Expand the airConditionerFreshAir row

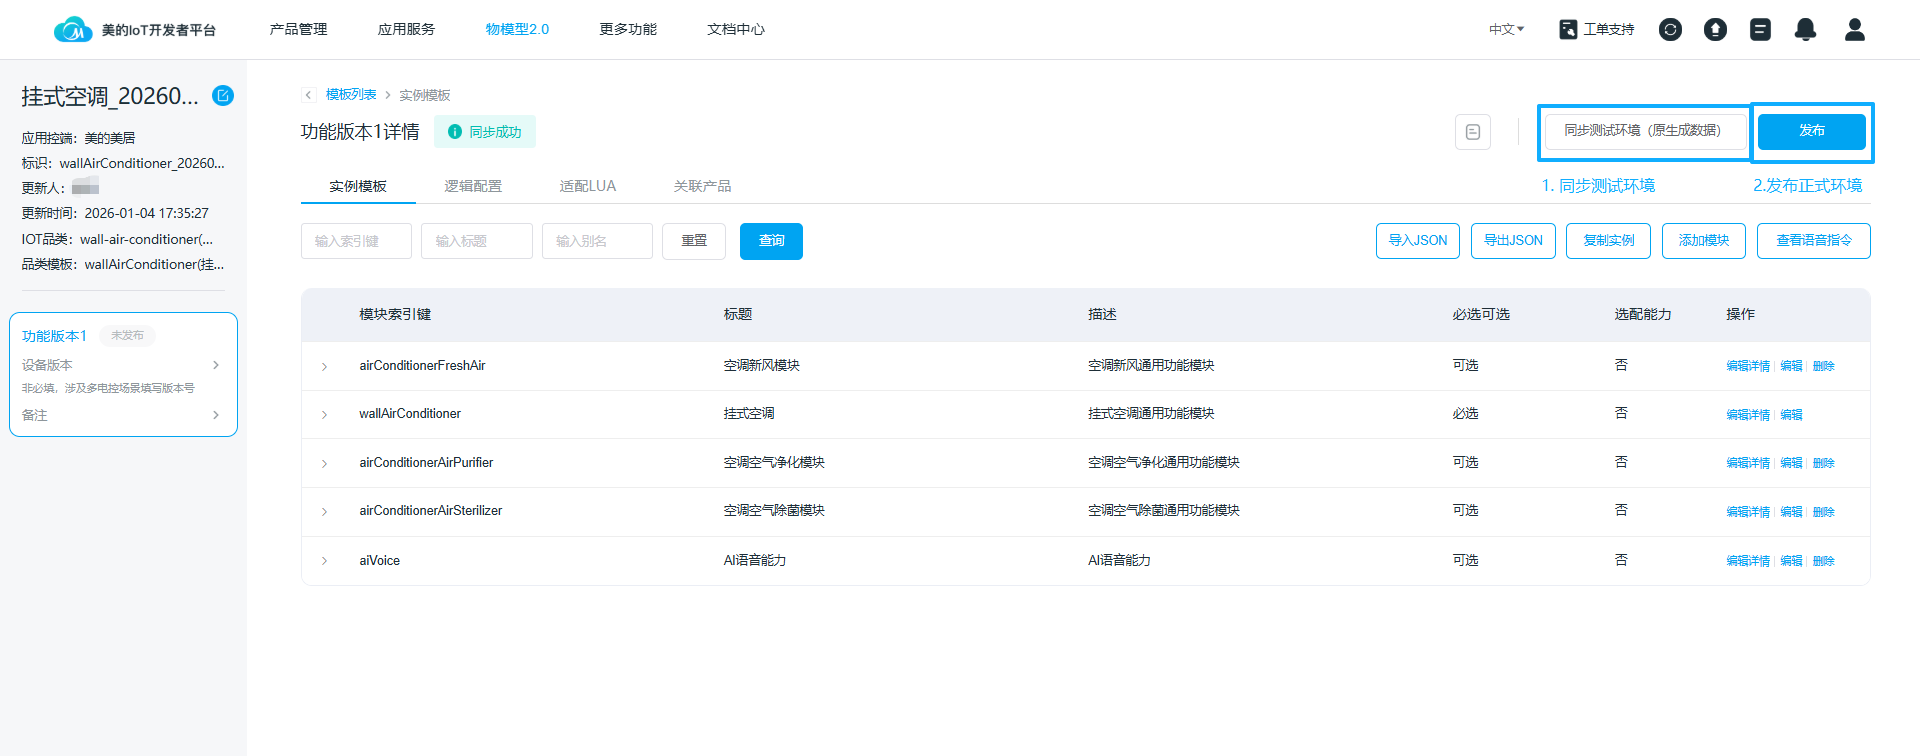[x=324, y=367]
